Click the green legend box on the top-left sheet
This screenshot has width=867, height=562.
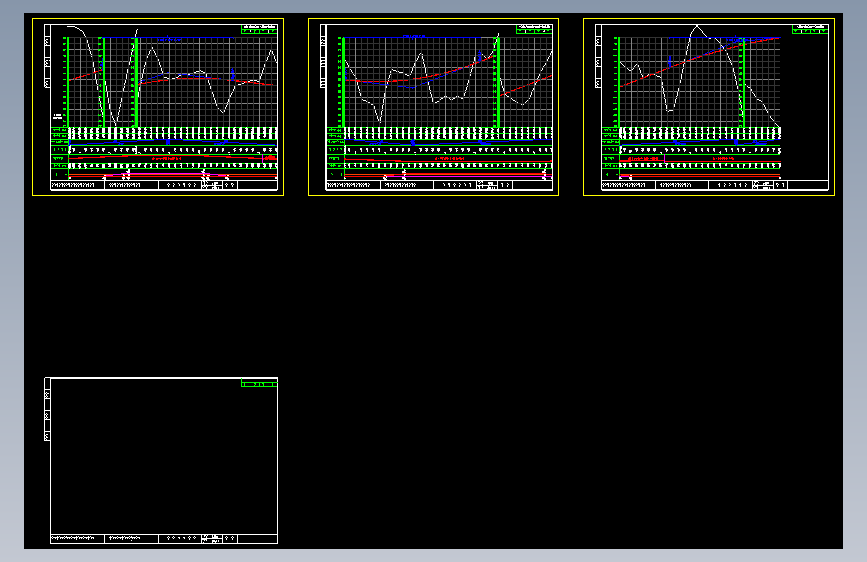[x=259, y=29]
